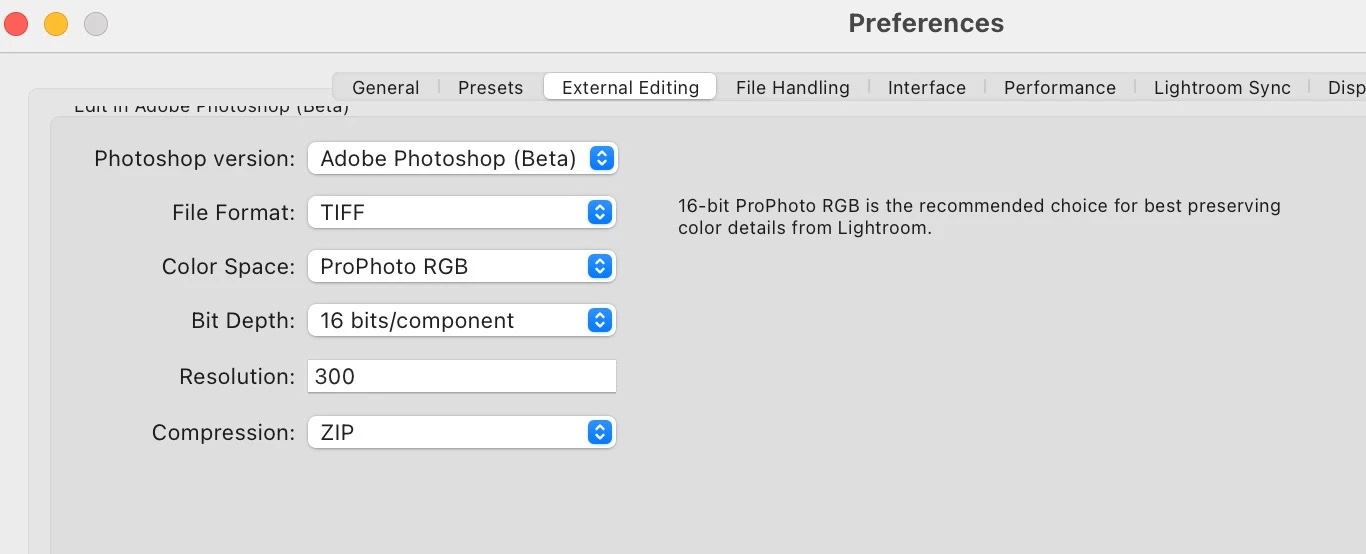Click the blue chevron beside 16 bits/component
Image resolution: width=1366 pixels, height=554 pixels.
pos(600,320)
